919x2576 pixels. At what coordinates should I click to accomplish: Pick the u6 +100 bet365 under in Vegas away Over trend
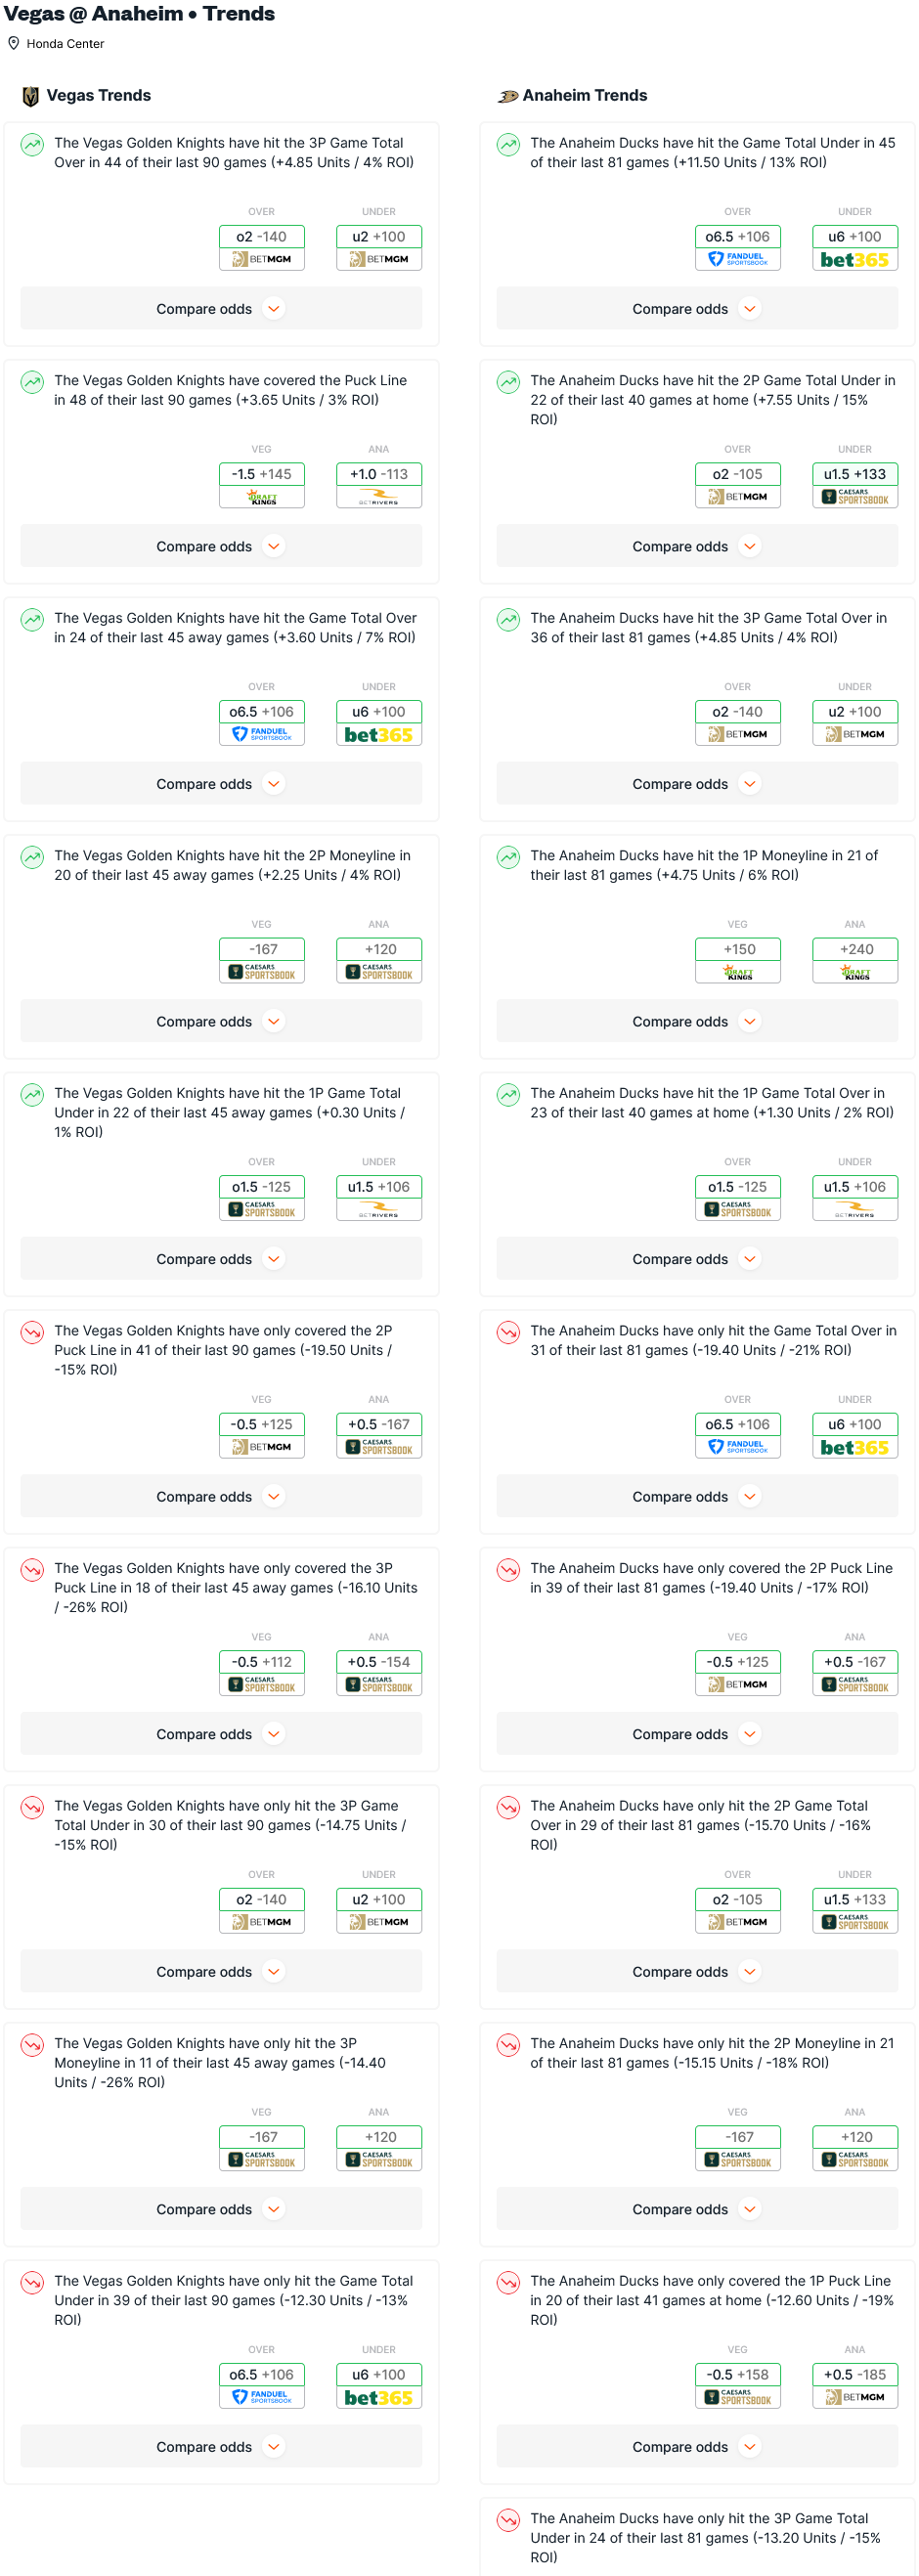click(x=379, y=722)
